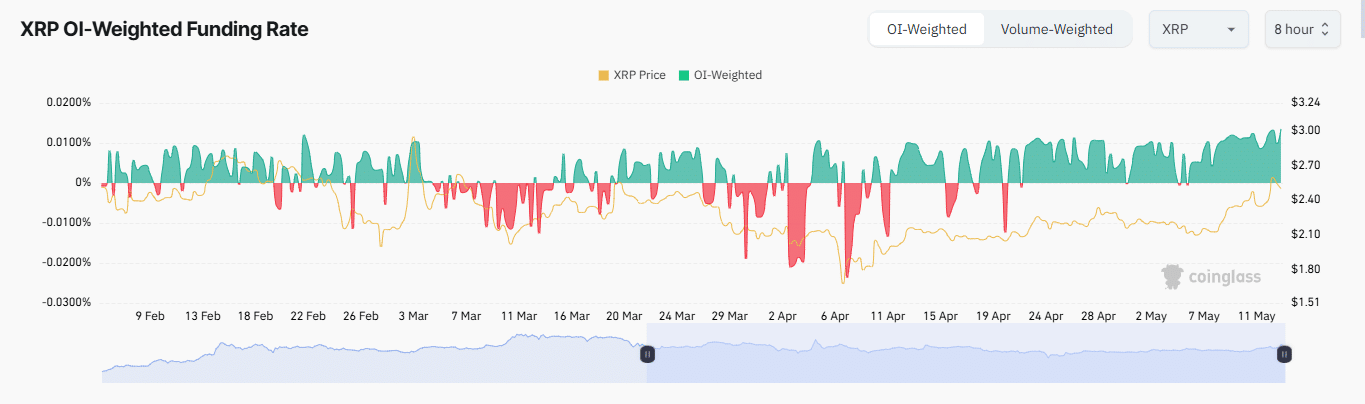Click the up-down chevrons beside 8 hour
This screenshot has width=1365, height=404.
[x=1325, y=29]
